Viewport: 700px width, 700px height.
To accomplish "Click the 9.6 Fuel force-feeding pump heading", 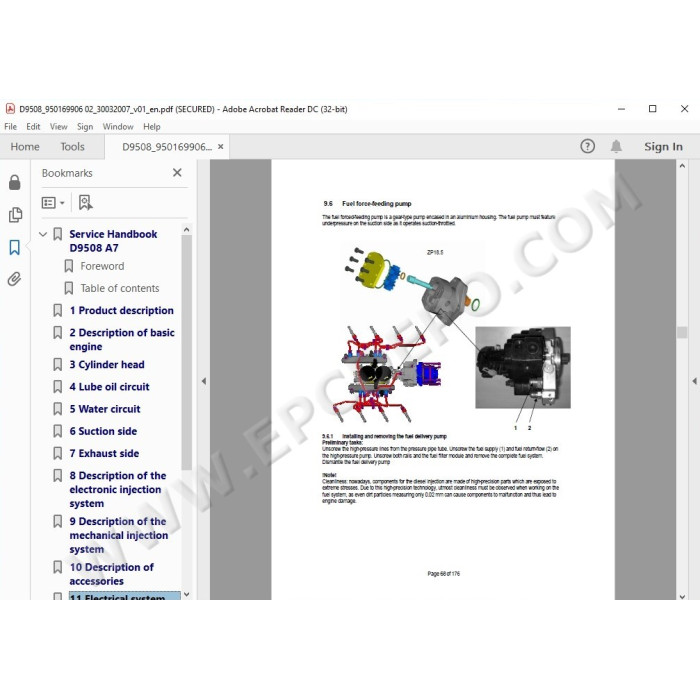I will (367, 204).
